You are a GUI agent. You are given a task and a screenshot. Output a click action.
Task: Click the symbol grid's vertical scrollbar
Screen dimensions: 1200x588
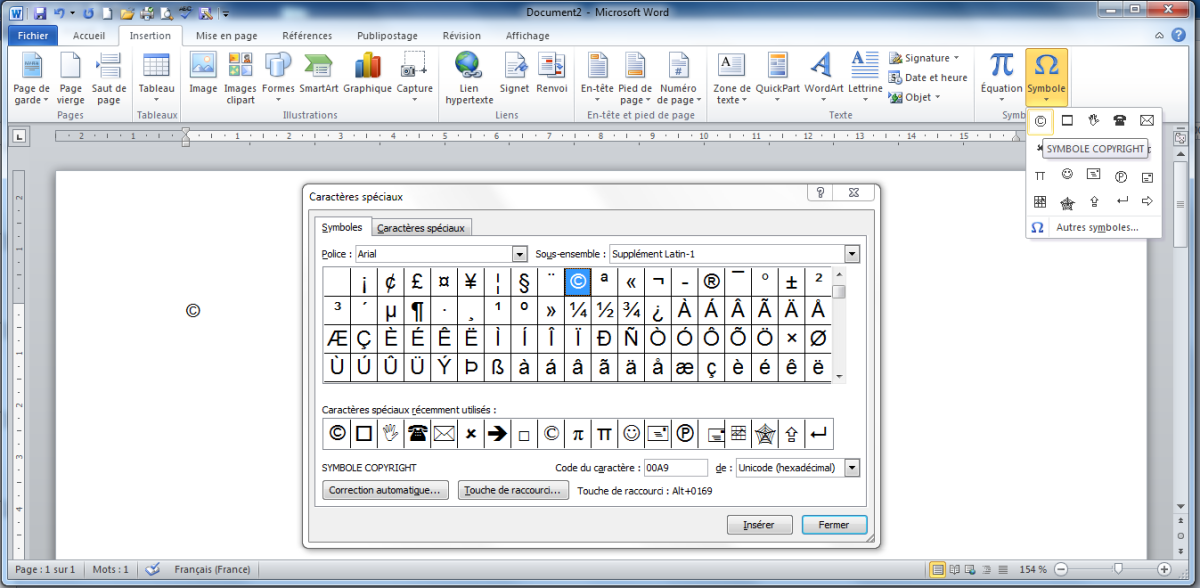click(840, 325)
